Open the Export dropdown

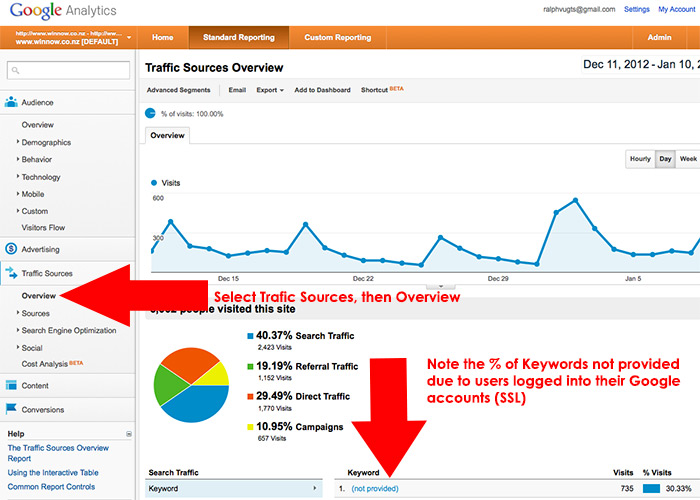pos(270,90)
